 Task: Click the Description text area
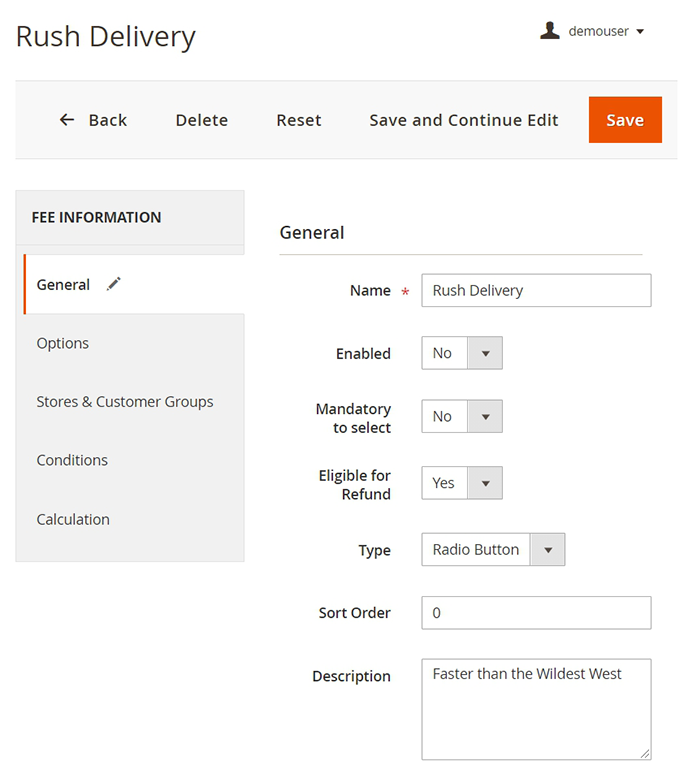coord(536,708)
